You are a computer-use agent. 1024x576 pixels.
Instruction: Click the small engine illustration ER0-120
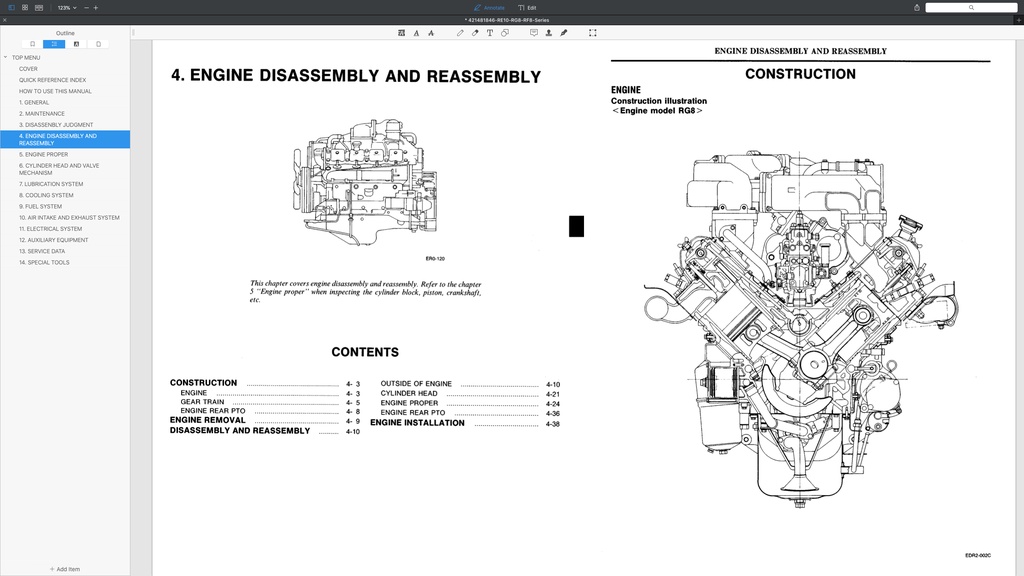coord(366,182)
